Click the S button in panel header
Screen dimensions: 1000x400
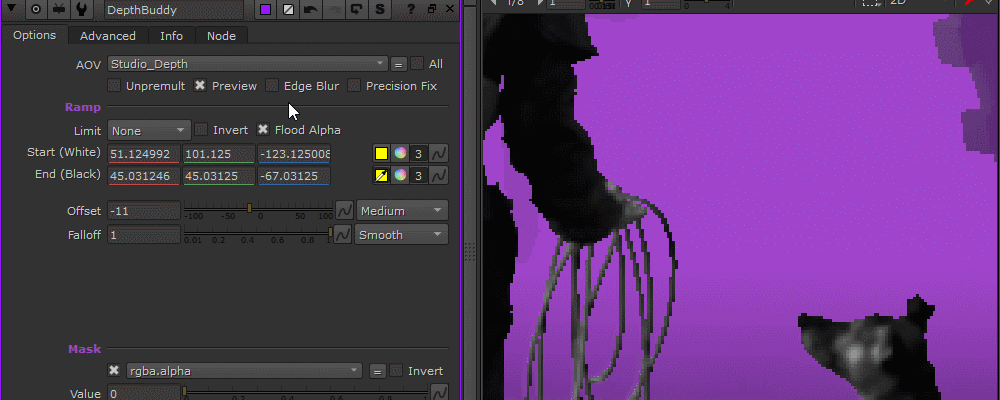[380, 10]
